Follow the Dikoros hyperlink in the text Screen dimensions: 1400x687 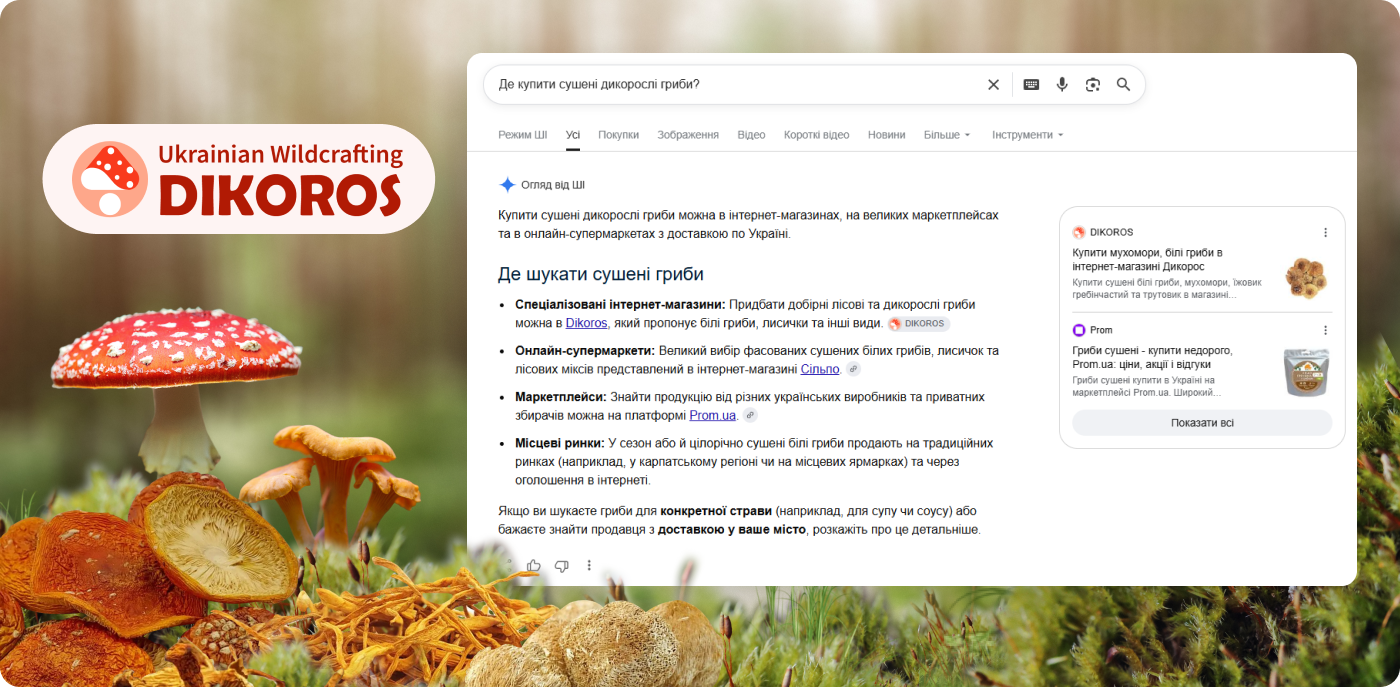pos(587,323)
